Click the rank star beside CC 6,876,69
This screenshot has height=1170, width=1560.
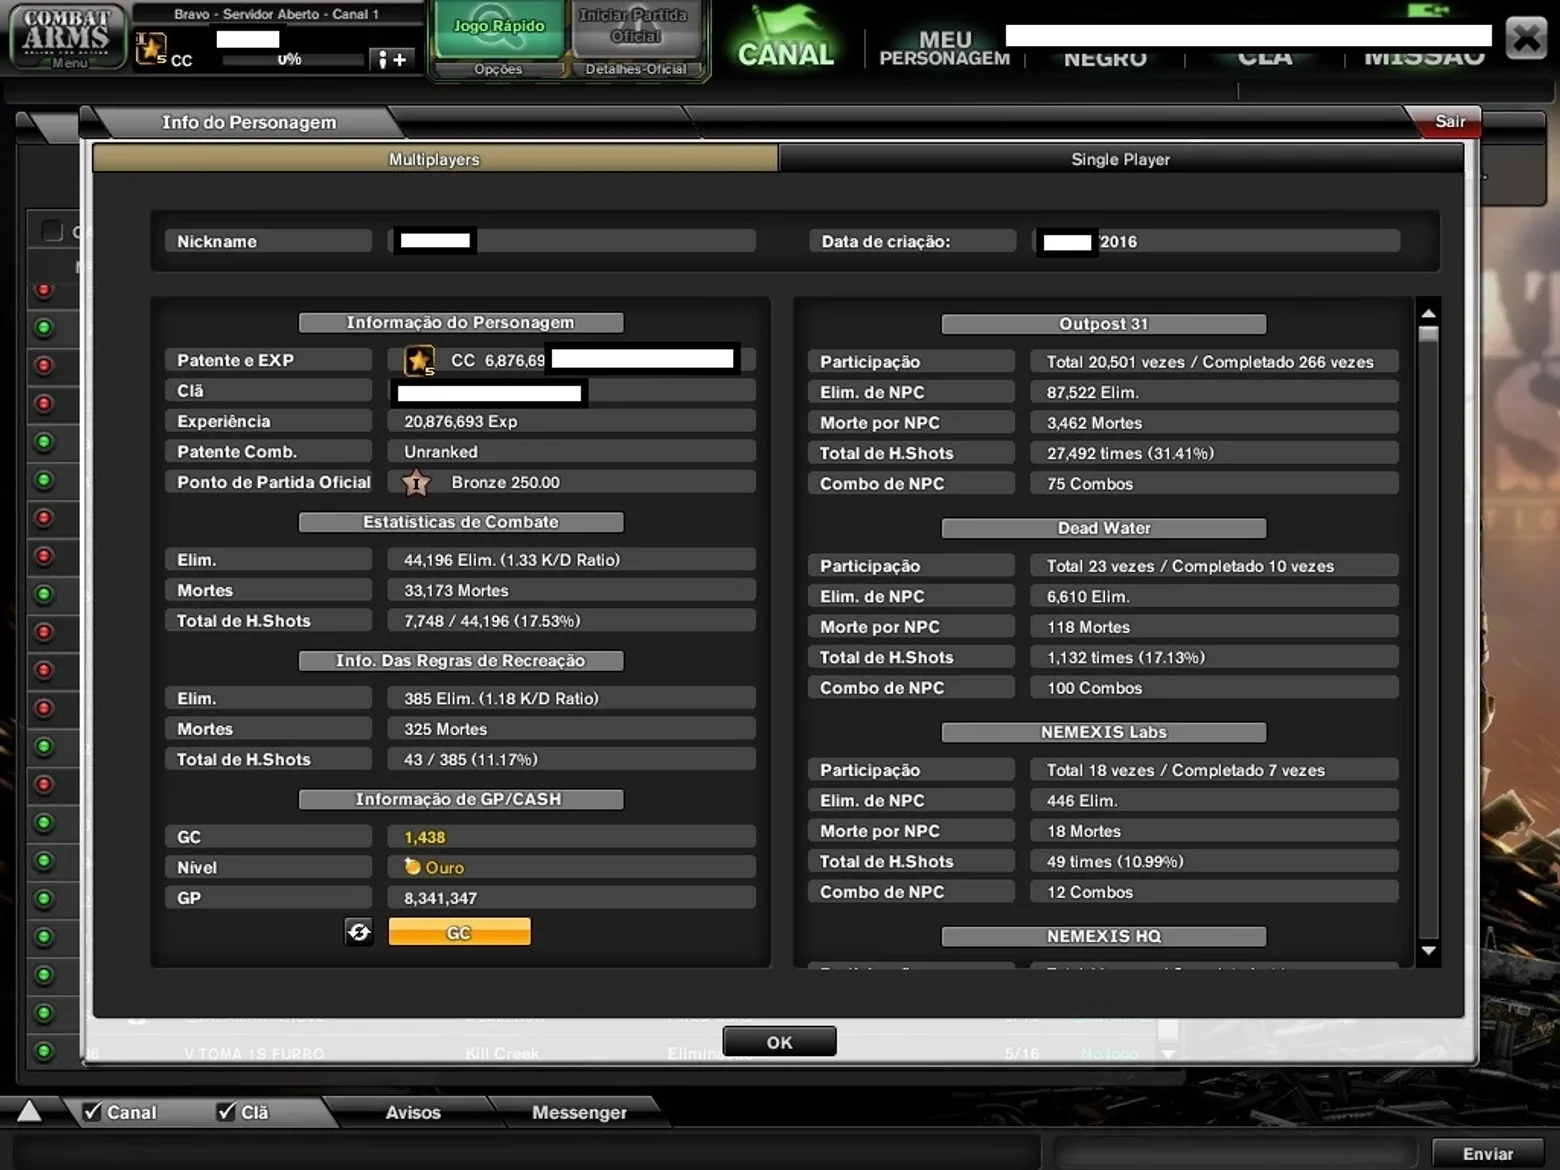(419, 360)
